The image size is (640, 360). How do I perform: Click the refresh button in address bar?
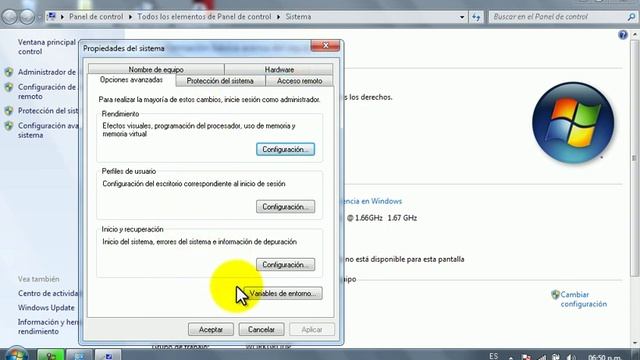point(476,17)
